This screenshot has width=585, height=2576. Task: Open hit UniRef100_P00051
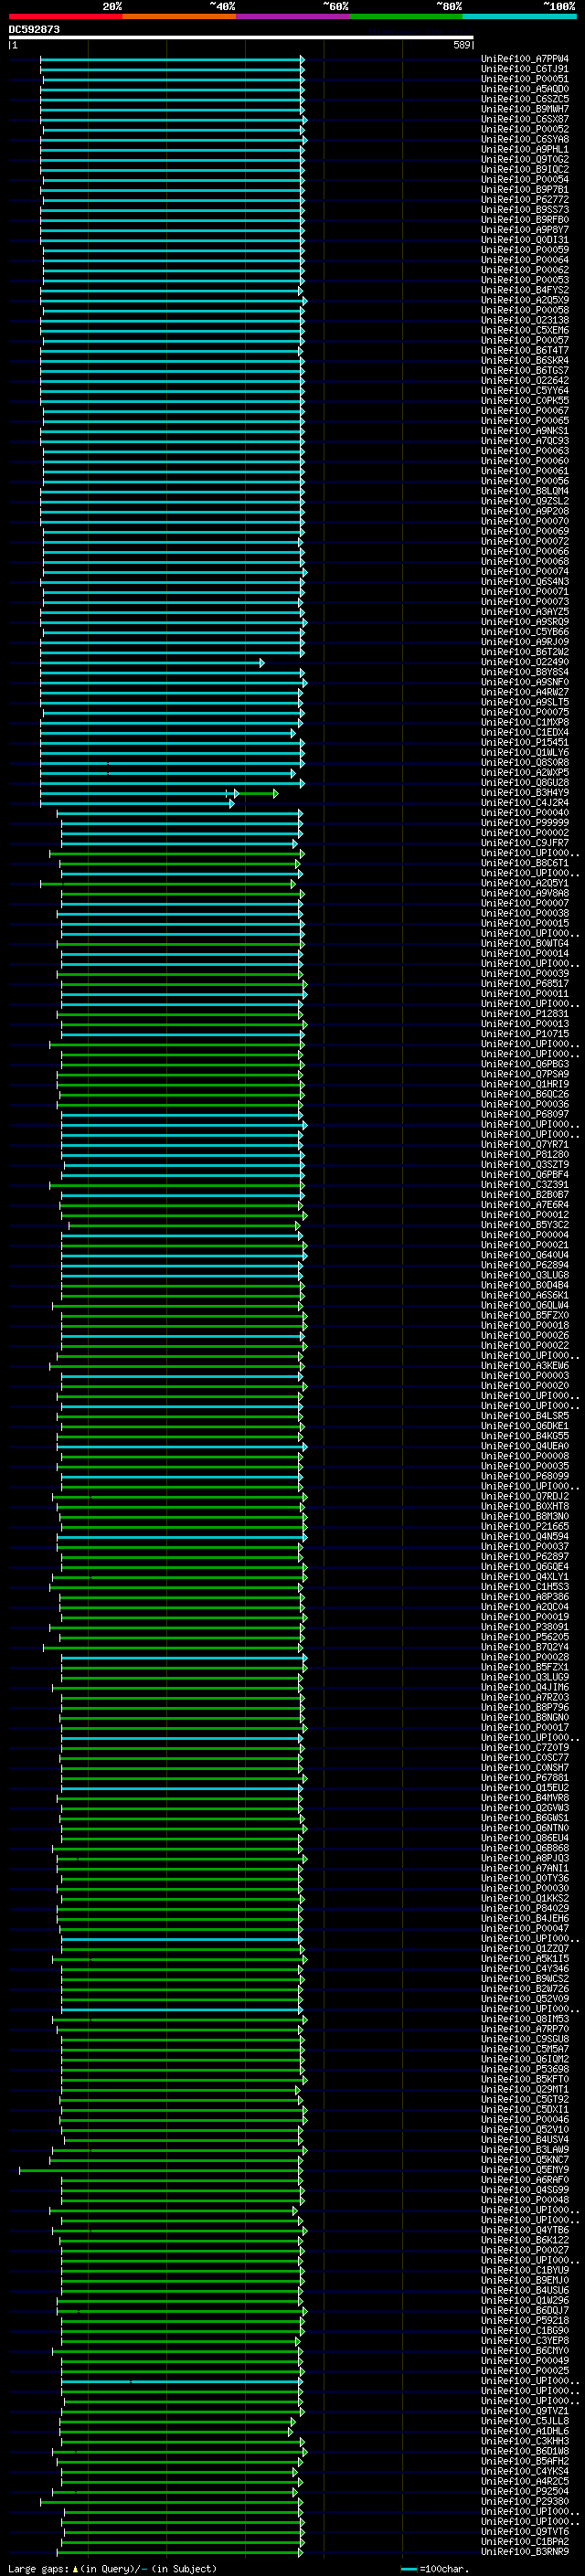[525, 79]
